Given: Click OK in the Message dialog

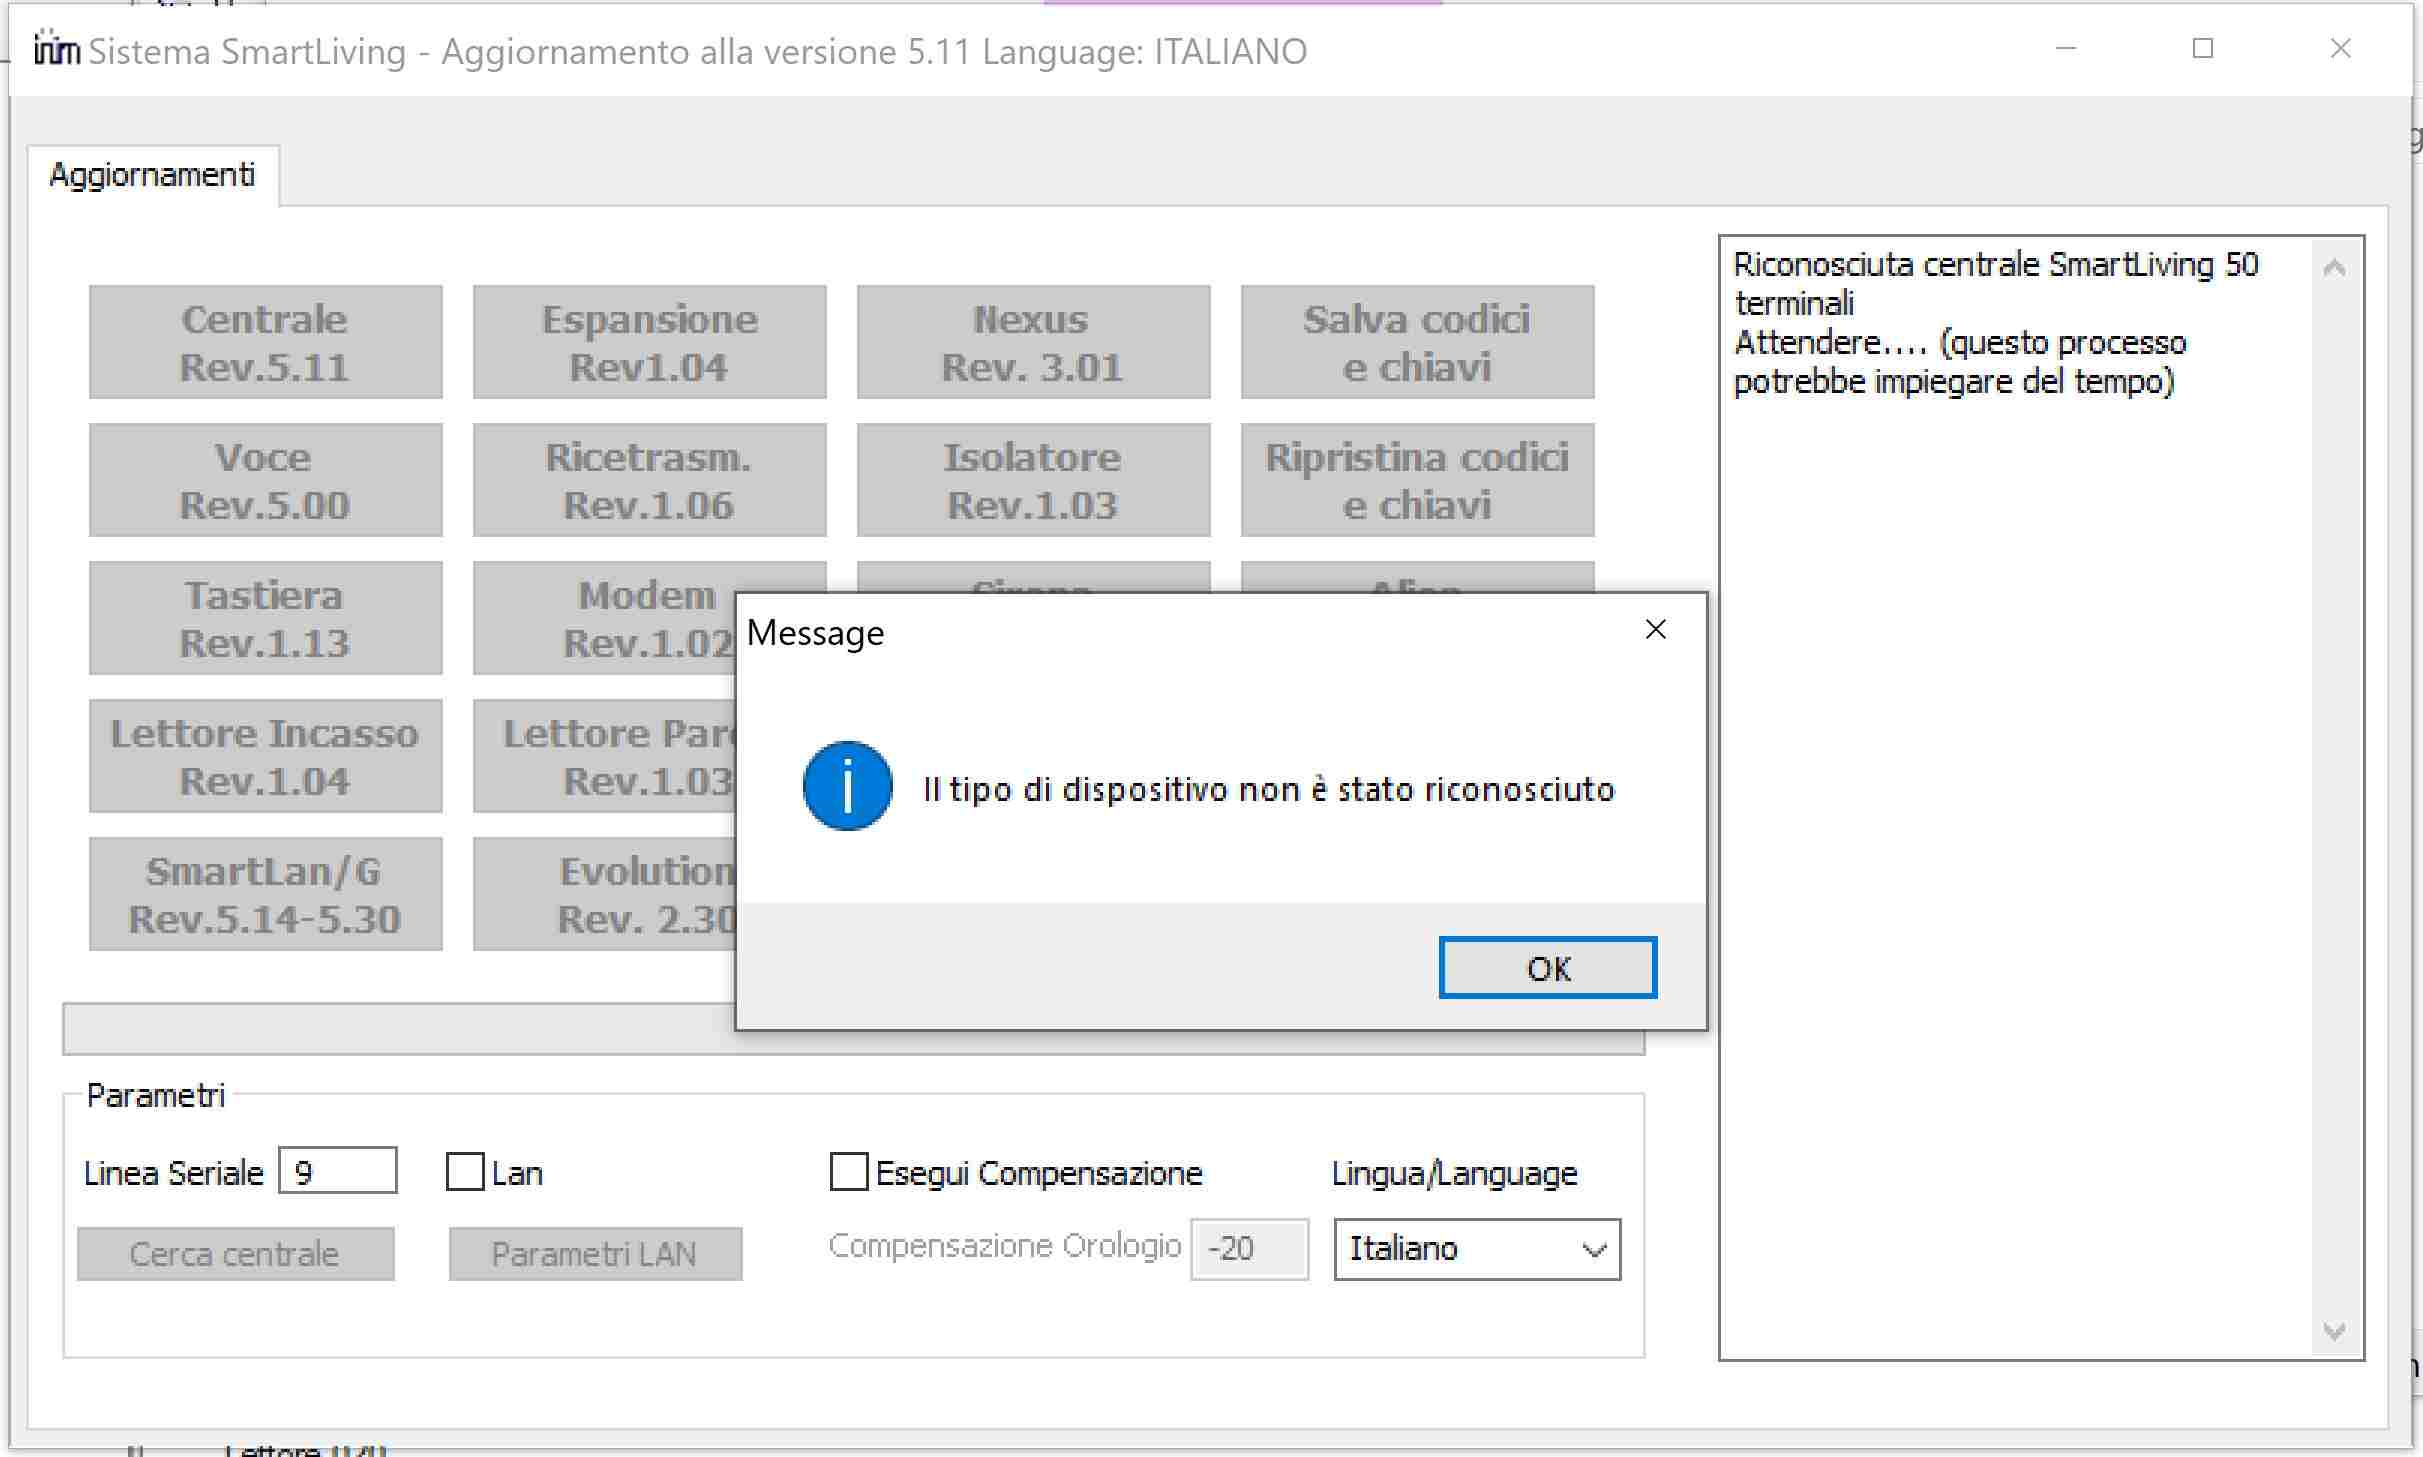Looking at the screenshot, I should pyautogui.click(x=1547, y=967).
